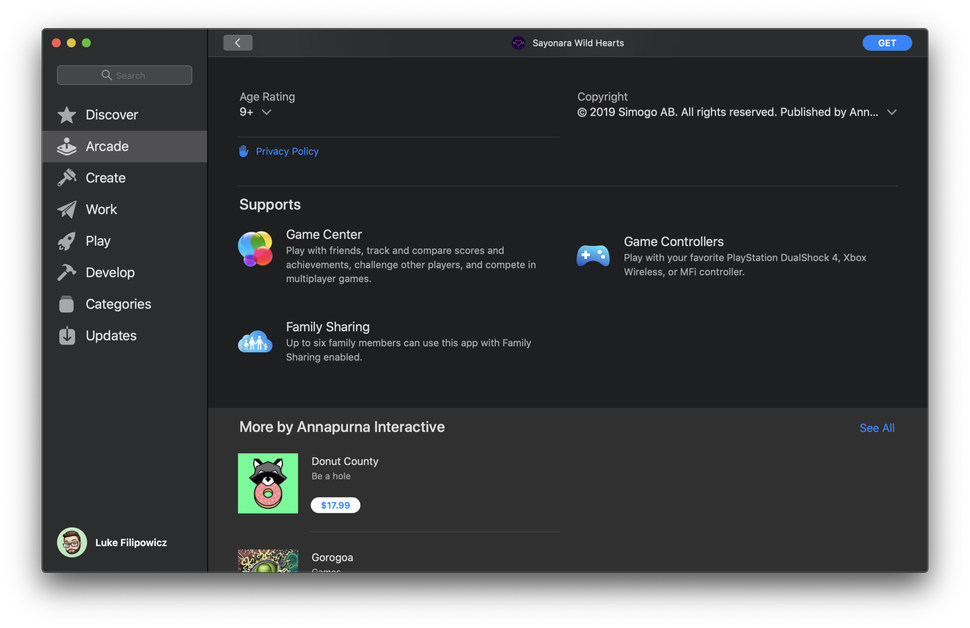Click the Develop wrench icon
The width and height of the screenshot is (970, 628).
pyautogui.click(x=67, y=273)
